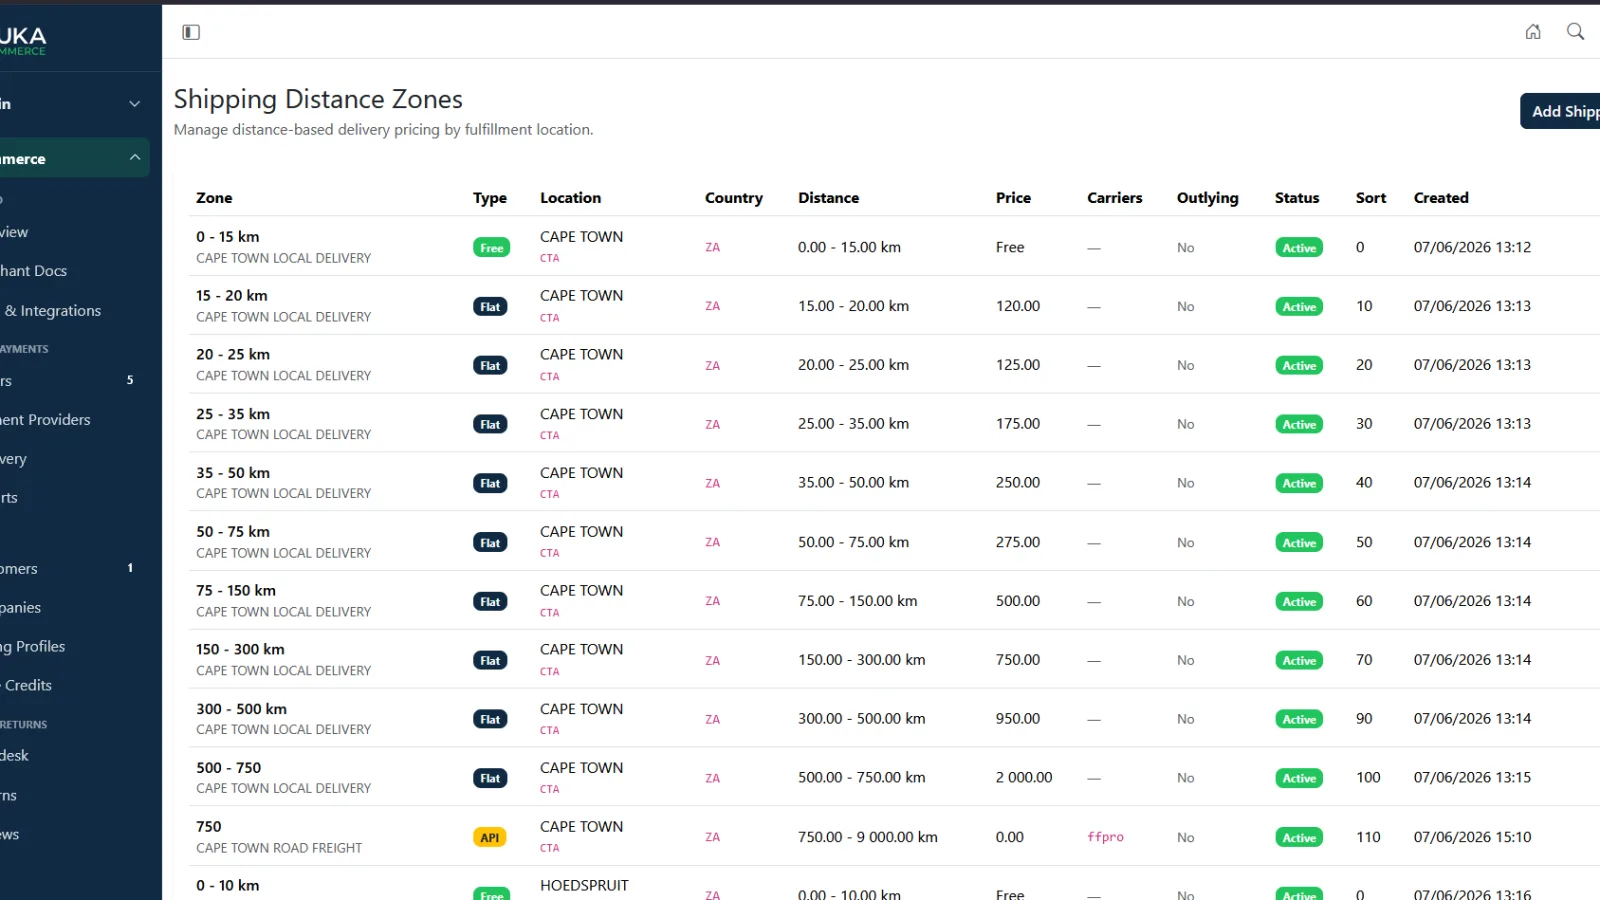The height and width of the screenshot is (900, 1600).
Task: Click the badge showing 5 in sidebar
Action: coord(130,380)
